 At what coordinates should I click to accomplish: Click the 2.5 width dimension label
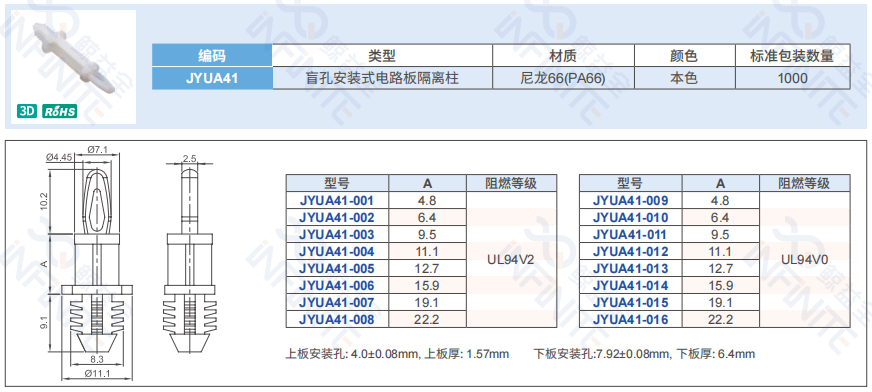[190, 159]
